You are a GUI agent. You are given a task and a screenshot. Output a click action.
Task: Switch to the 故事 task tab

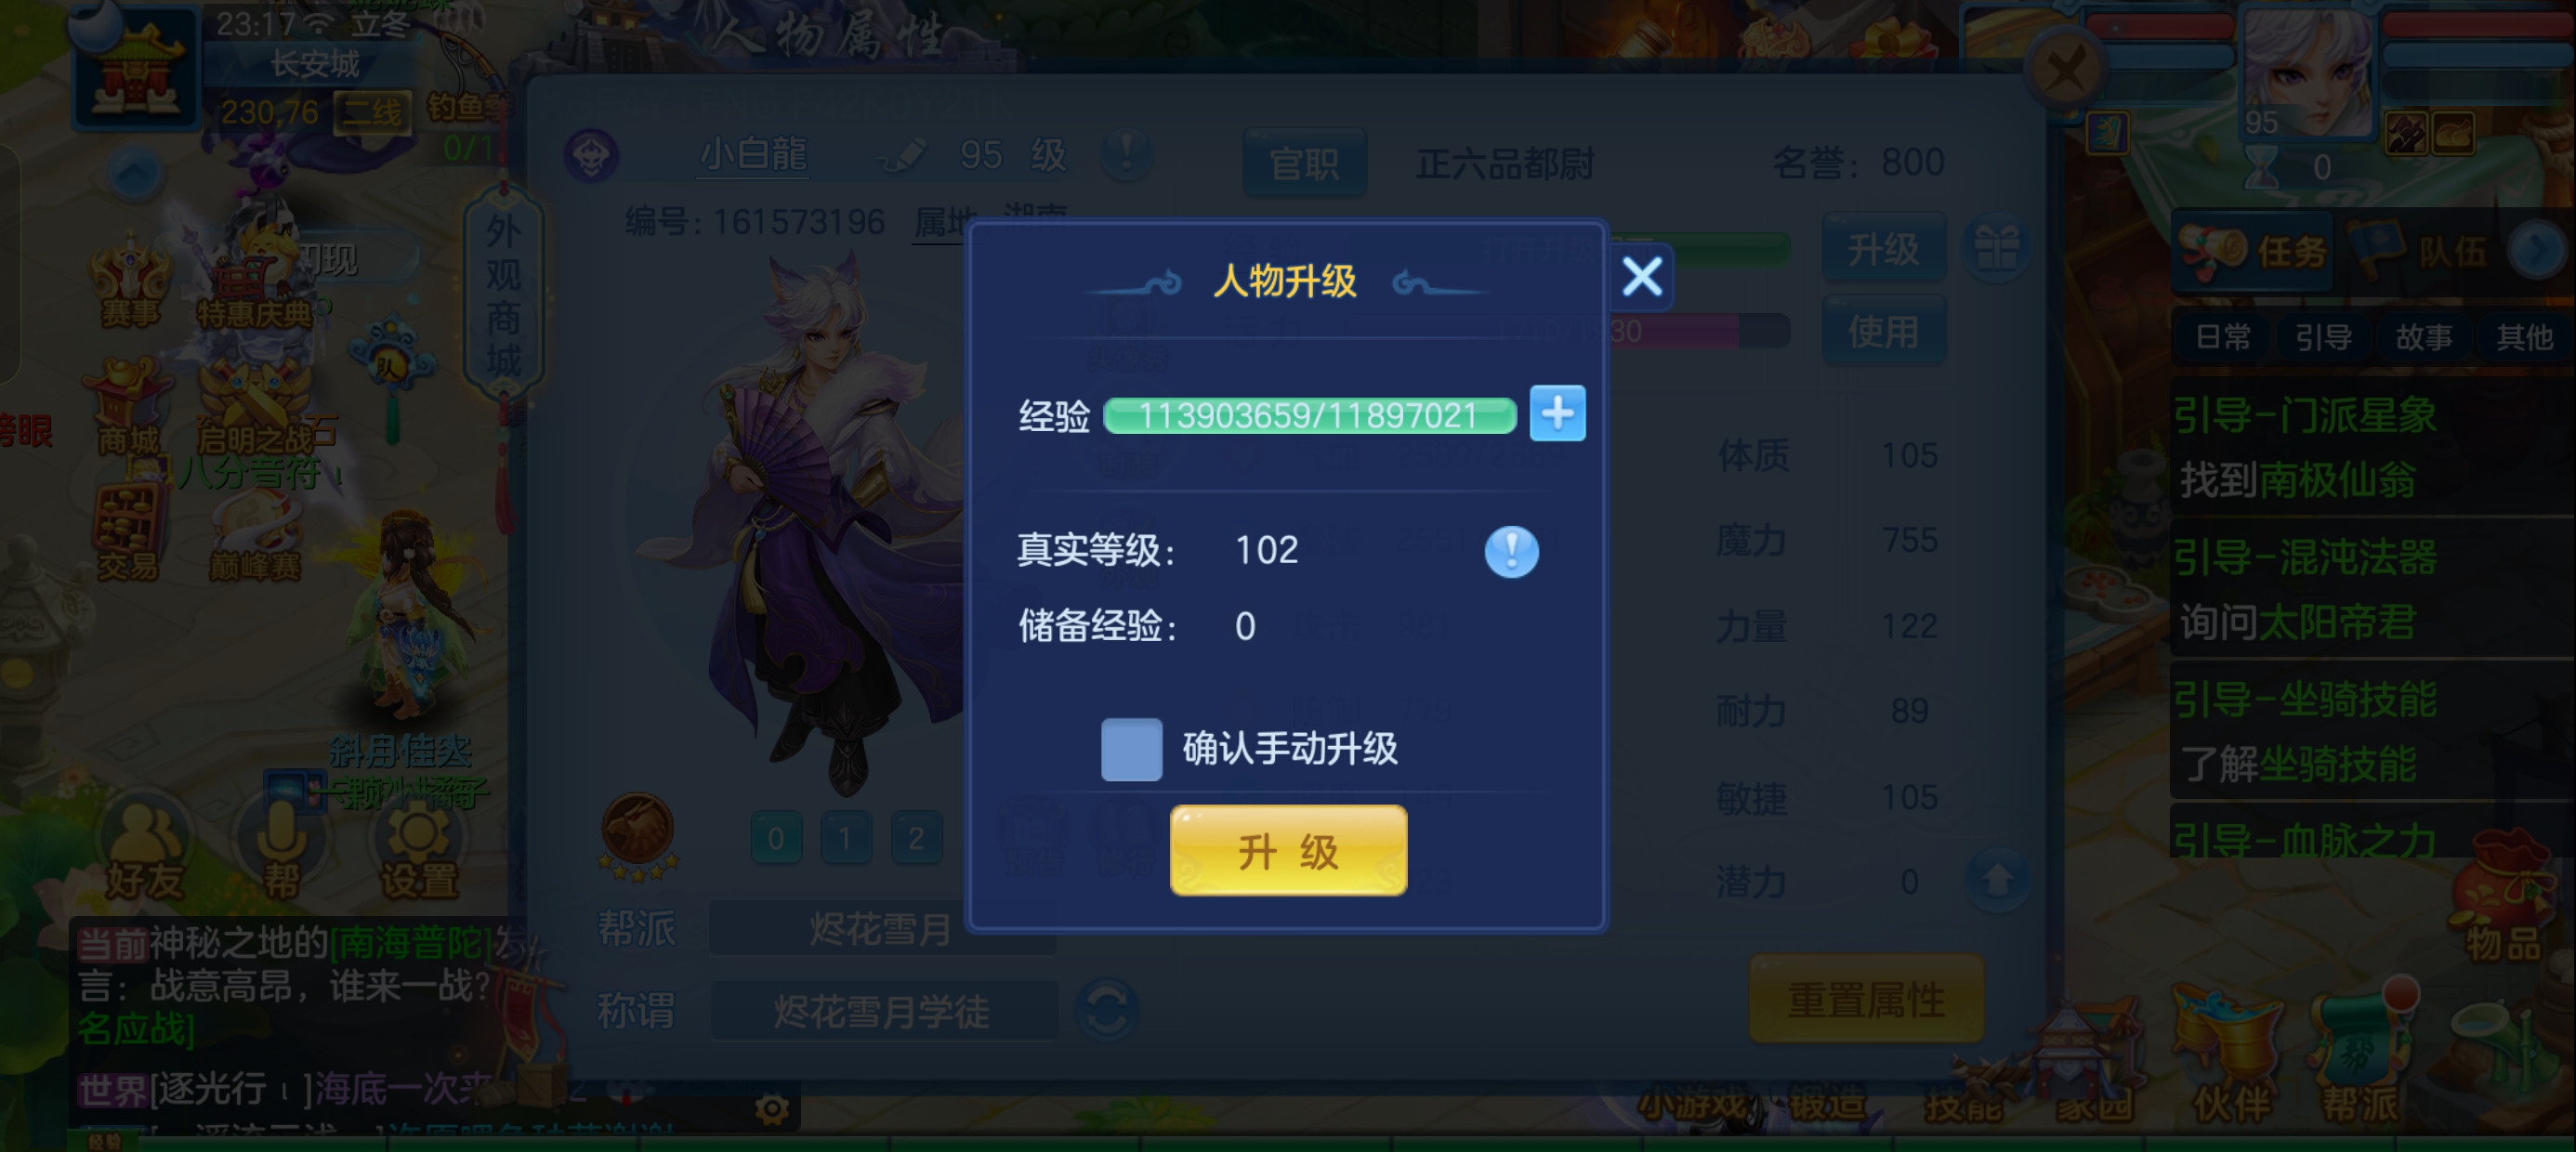(x=2423, y=337)
